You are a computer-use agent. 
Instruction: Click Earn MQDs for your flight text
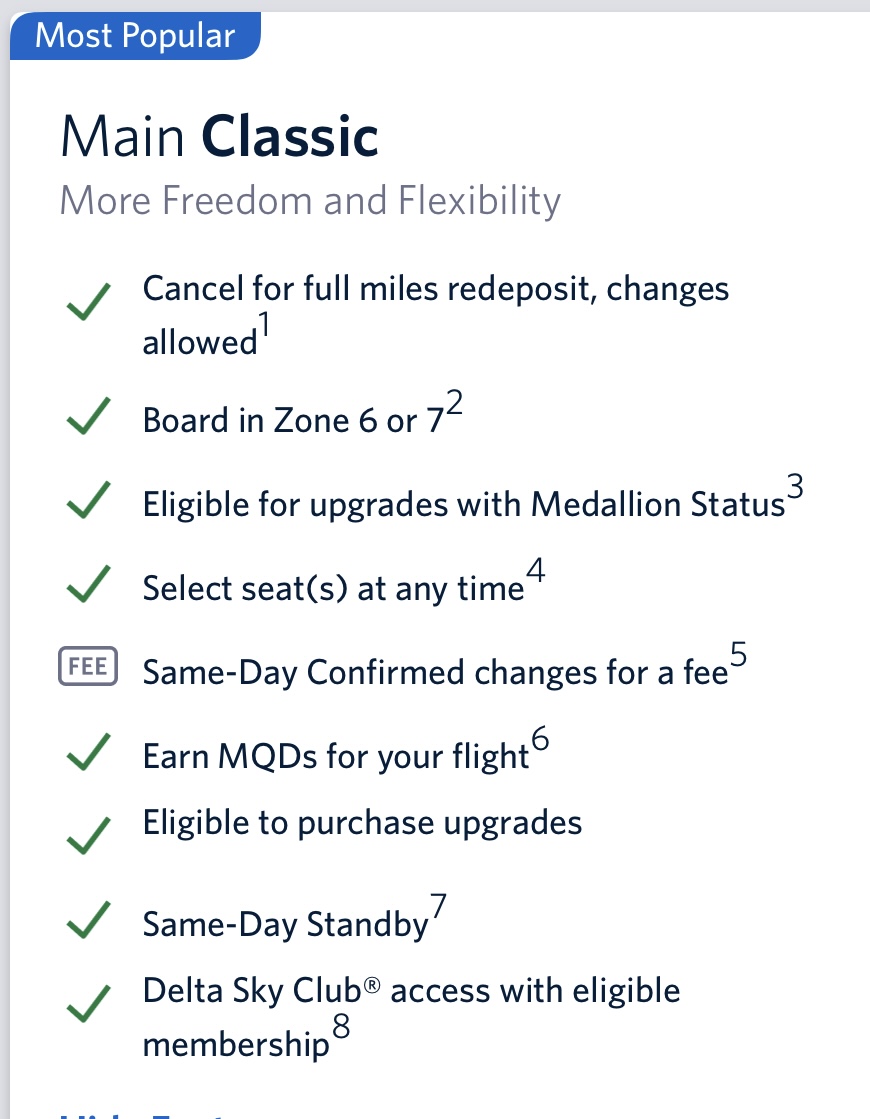pos(336,756)
